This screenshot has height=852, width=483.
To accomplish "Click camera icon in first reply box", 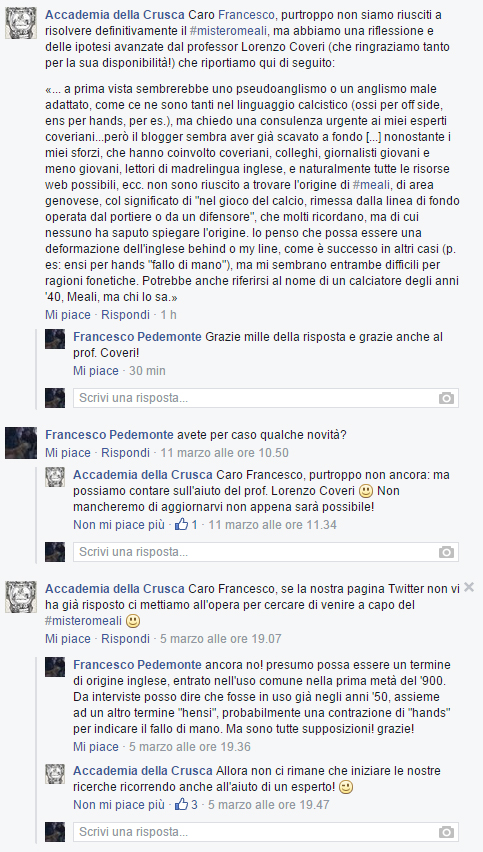I will point(446,398).
